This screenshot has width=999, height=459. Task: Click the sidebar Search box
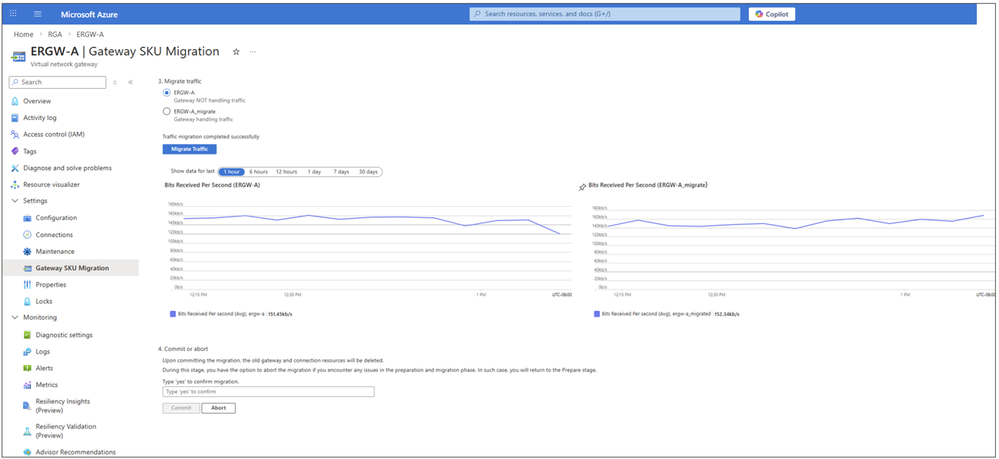coord(57,82)
